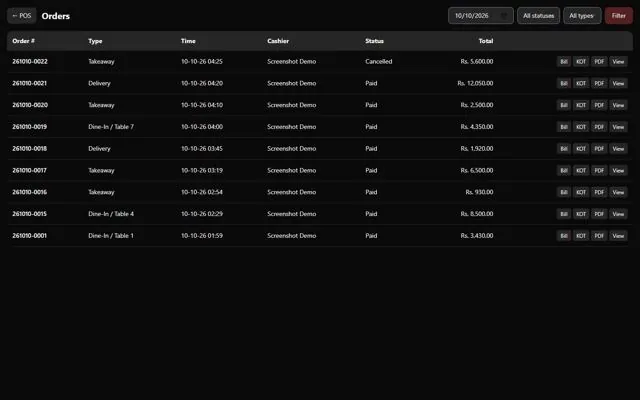640x400 pixels.
Task: Select the Rs. 12,050.00 total
Action: 475,83
